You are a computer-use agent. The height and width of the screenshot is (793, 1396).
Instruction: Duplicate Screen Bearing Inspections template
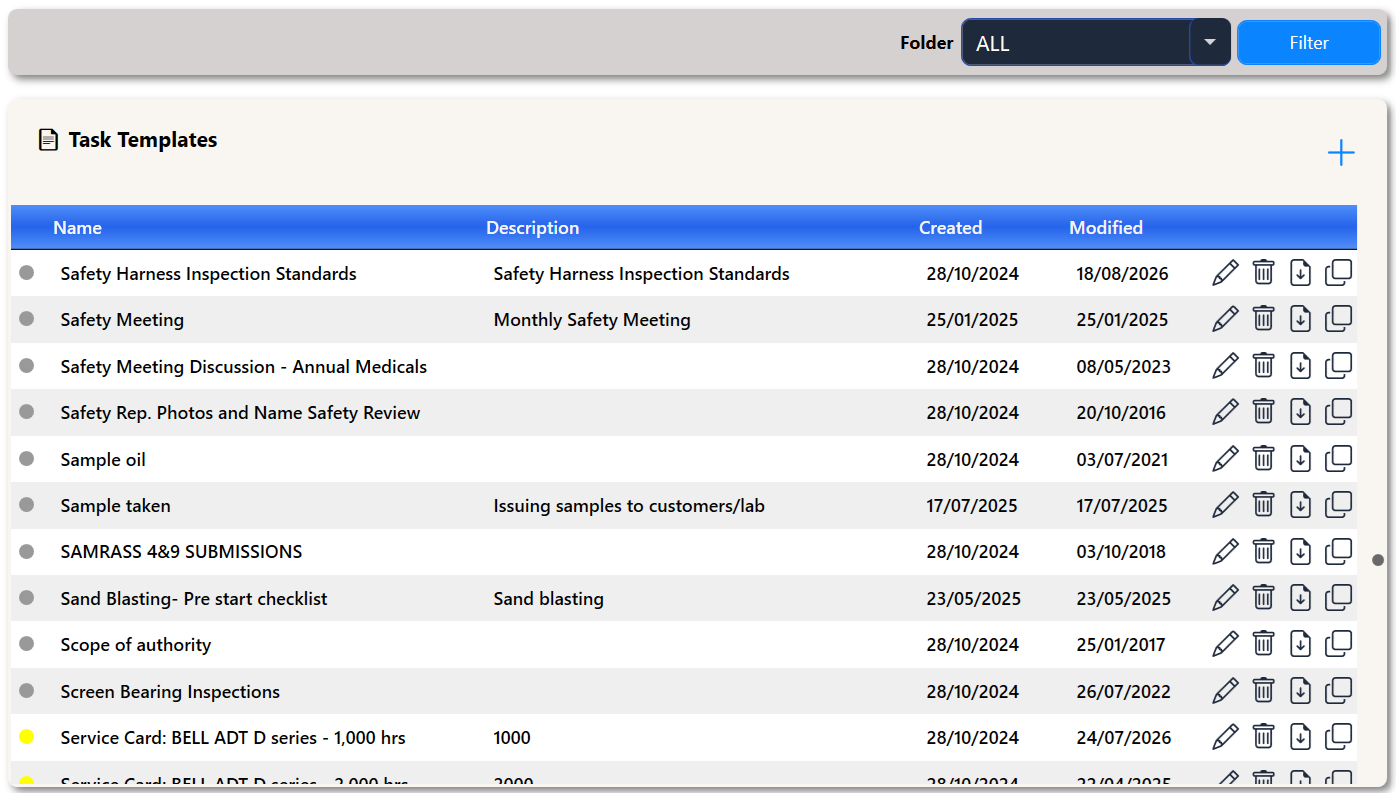1339,691
